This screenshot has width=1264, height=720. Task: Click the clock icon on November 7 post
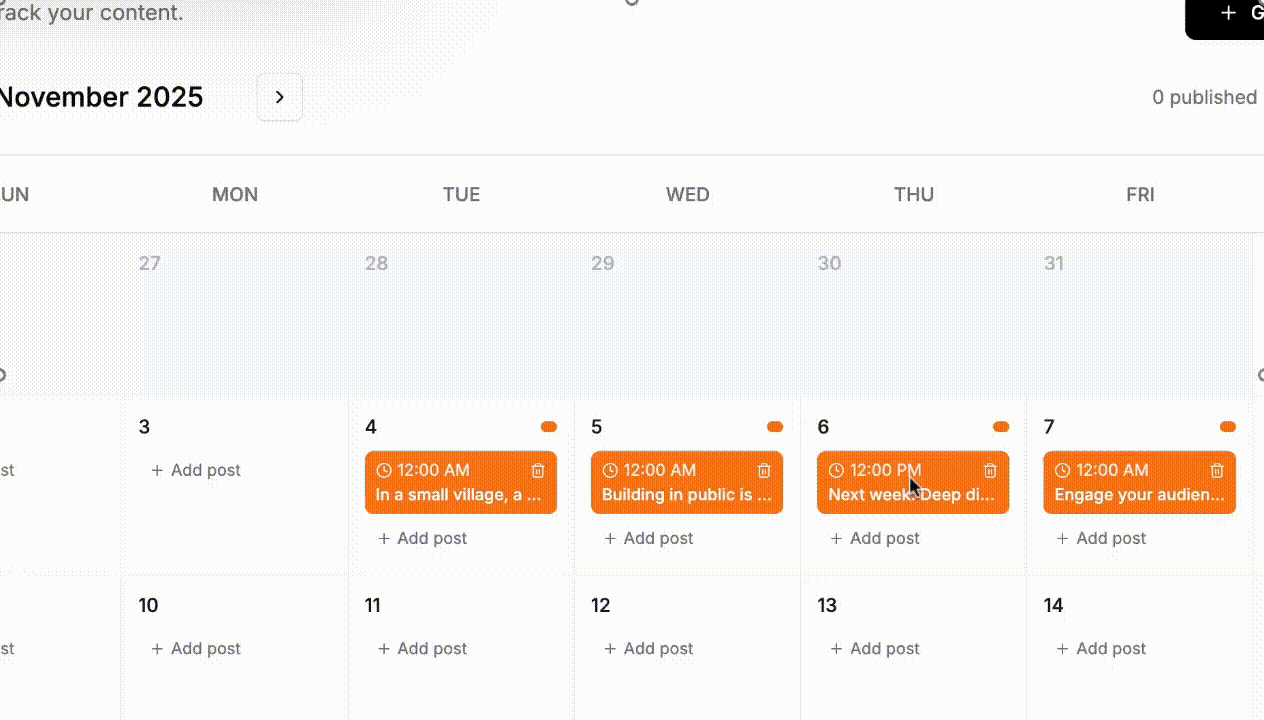(1062, 470)
